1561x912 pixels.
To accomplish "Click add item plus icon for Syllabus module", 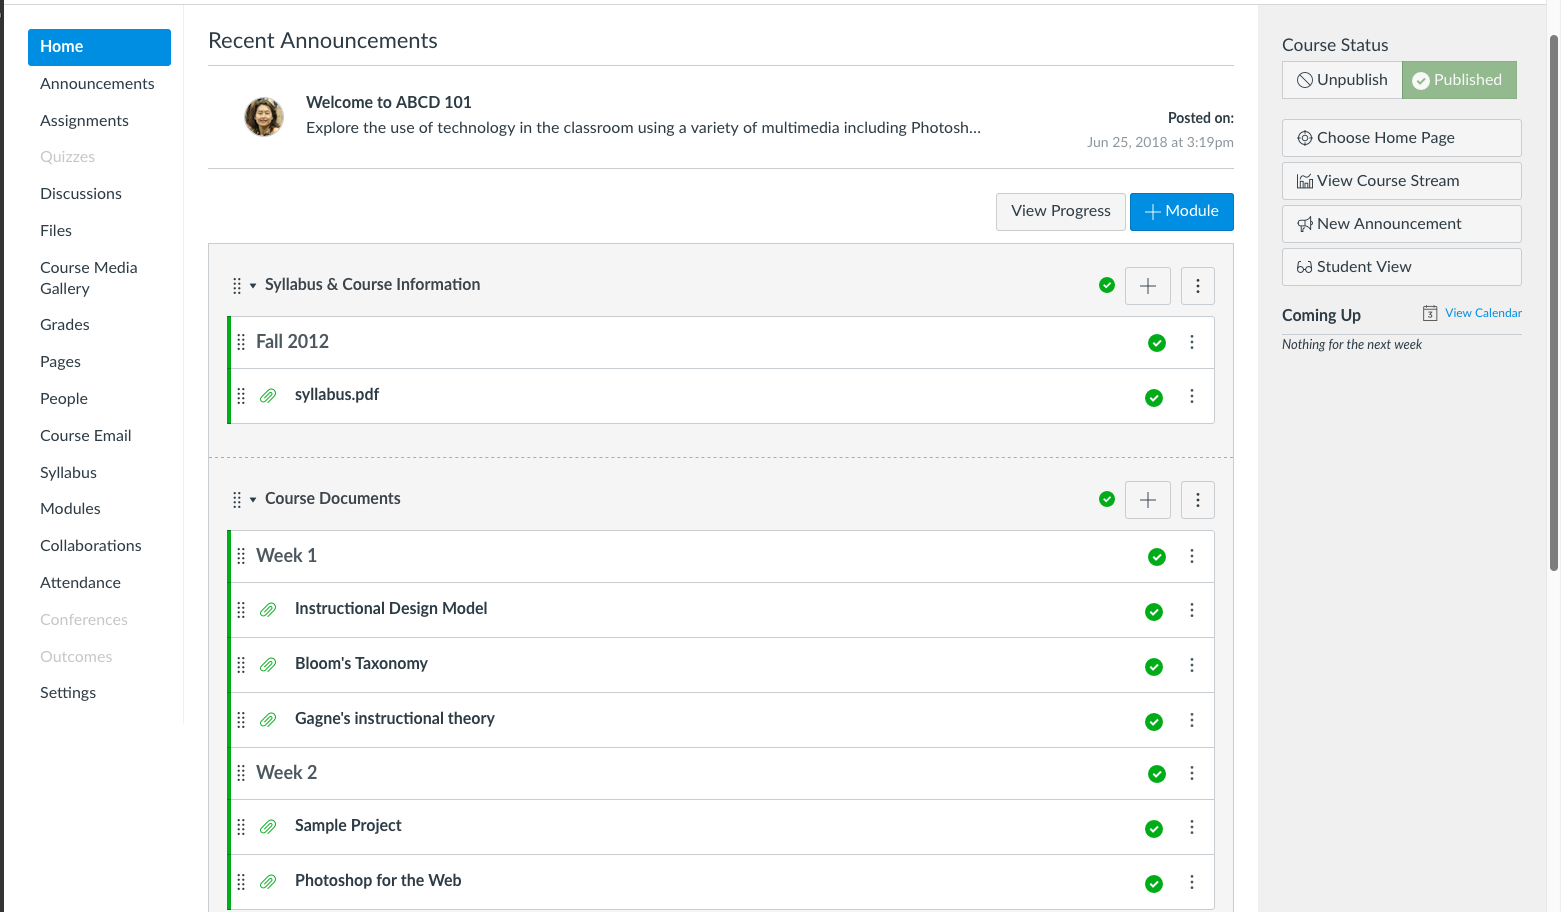I will point(1147,286).
